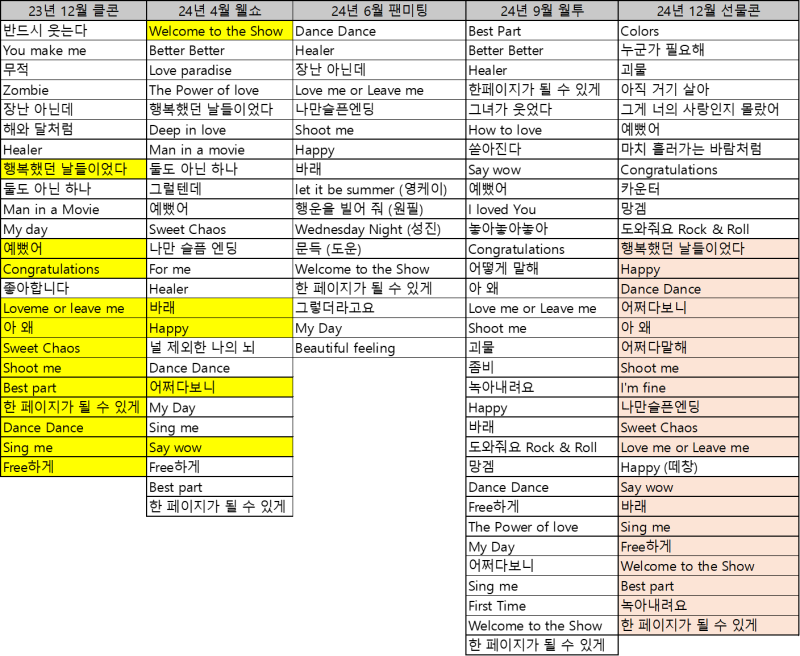The height and width of the screenshot is (656, 800).
Task: Click the '널 제외한 나의 뇌' cell
Action: (x=219, y=348)
